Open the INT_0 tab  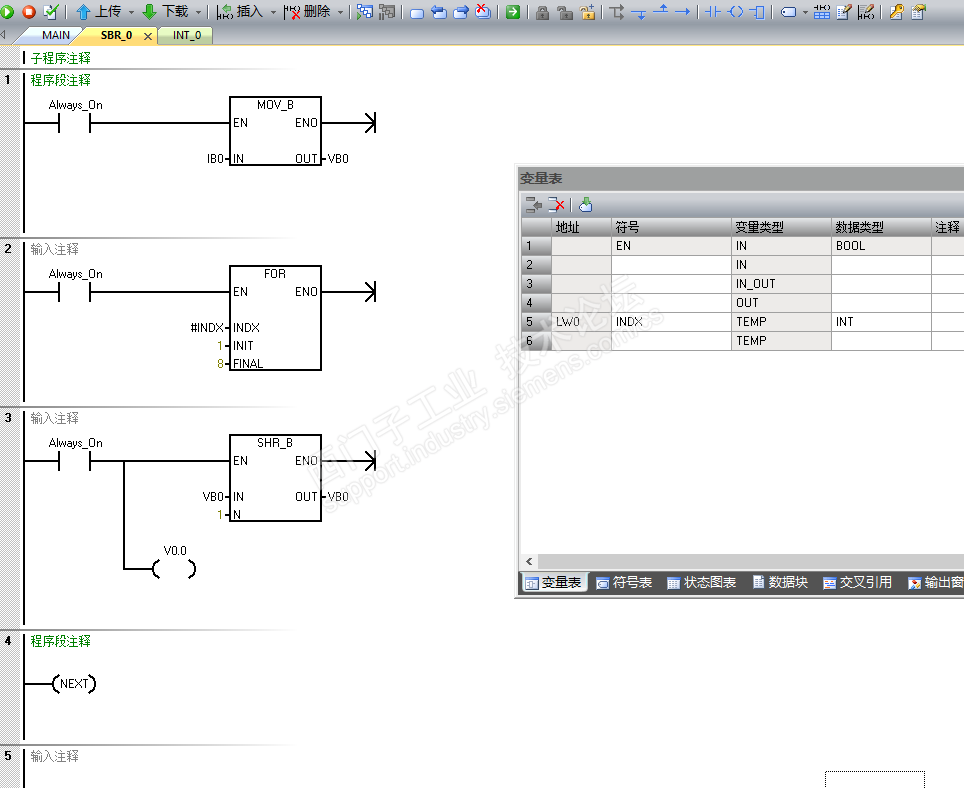187,35
